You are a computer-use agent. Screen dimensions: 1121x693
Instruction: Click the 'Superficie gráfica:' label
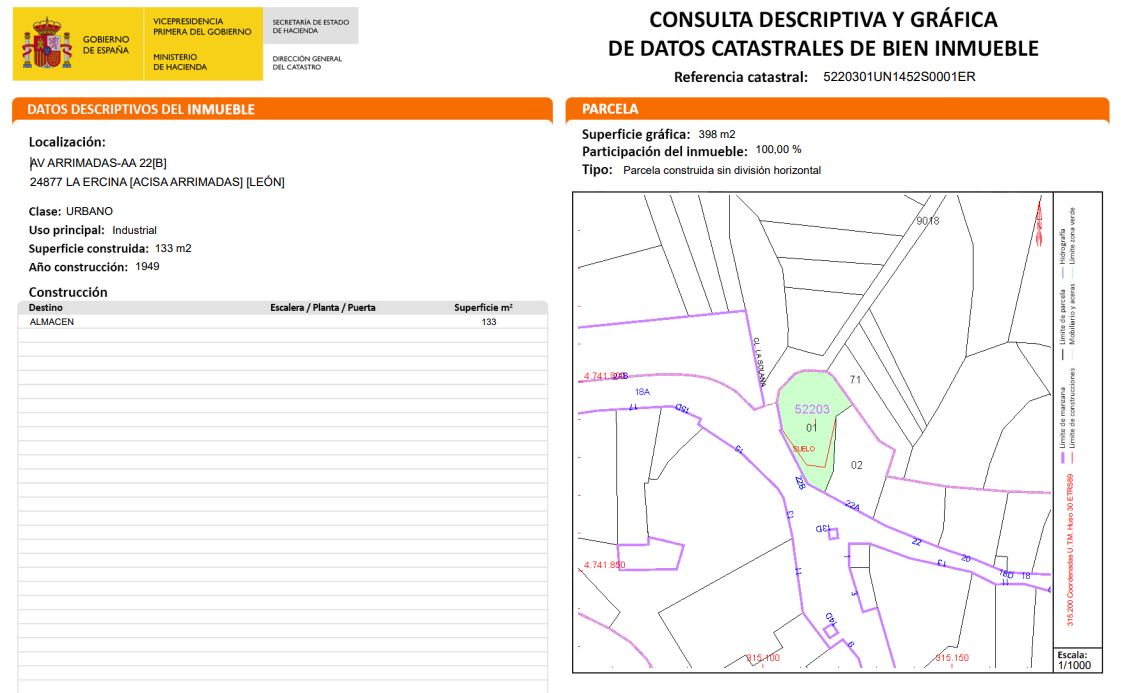click(x=636, y=134)
